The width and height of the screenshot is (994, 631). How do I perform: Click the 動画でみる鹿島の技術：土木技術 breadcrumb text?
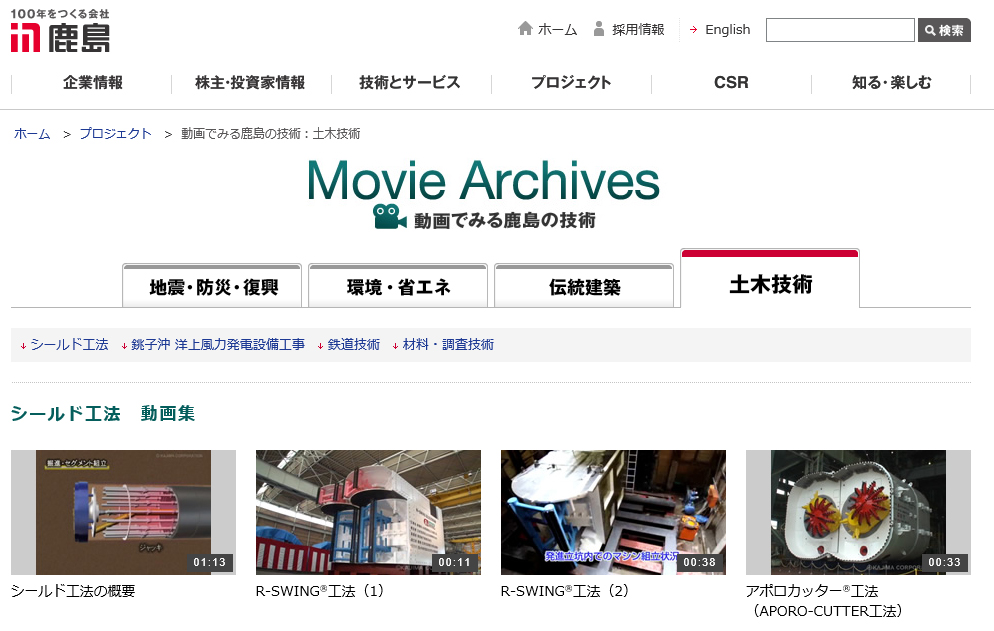tap(271, 134)
